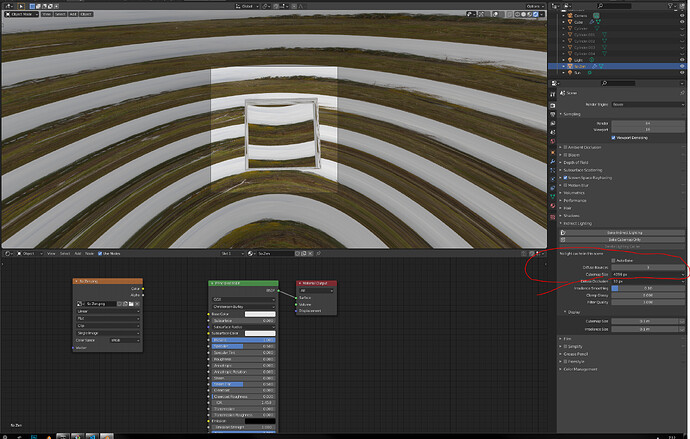Enable the Auto Bake checkbox
The height and width of the screenshot is (439, 690).
(x=613, y=260)
